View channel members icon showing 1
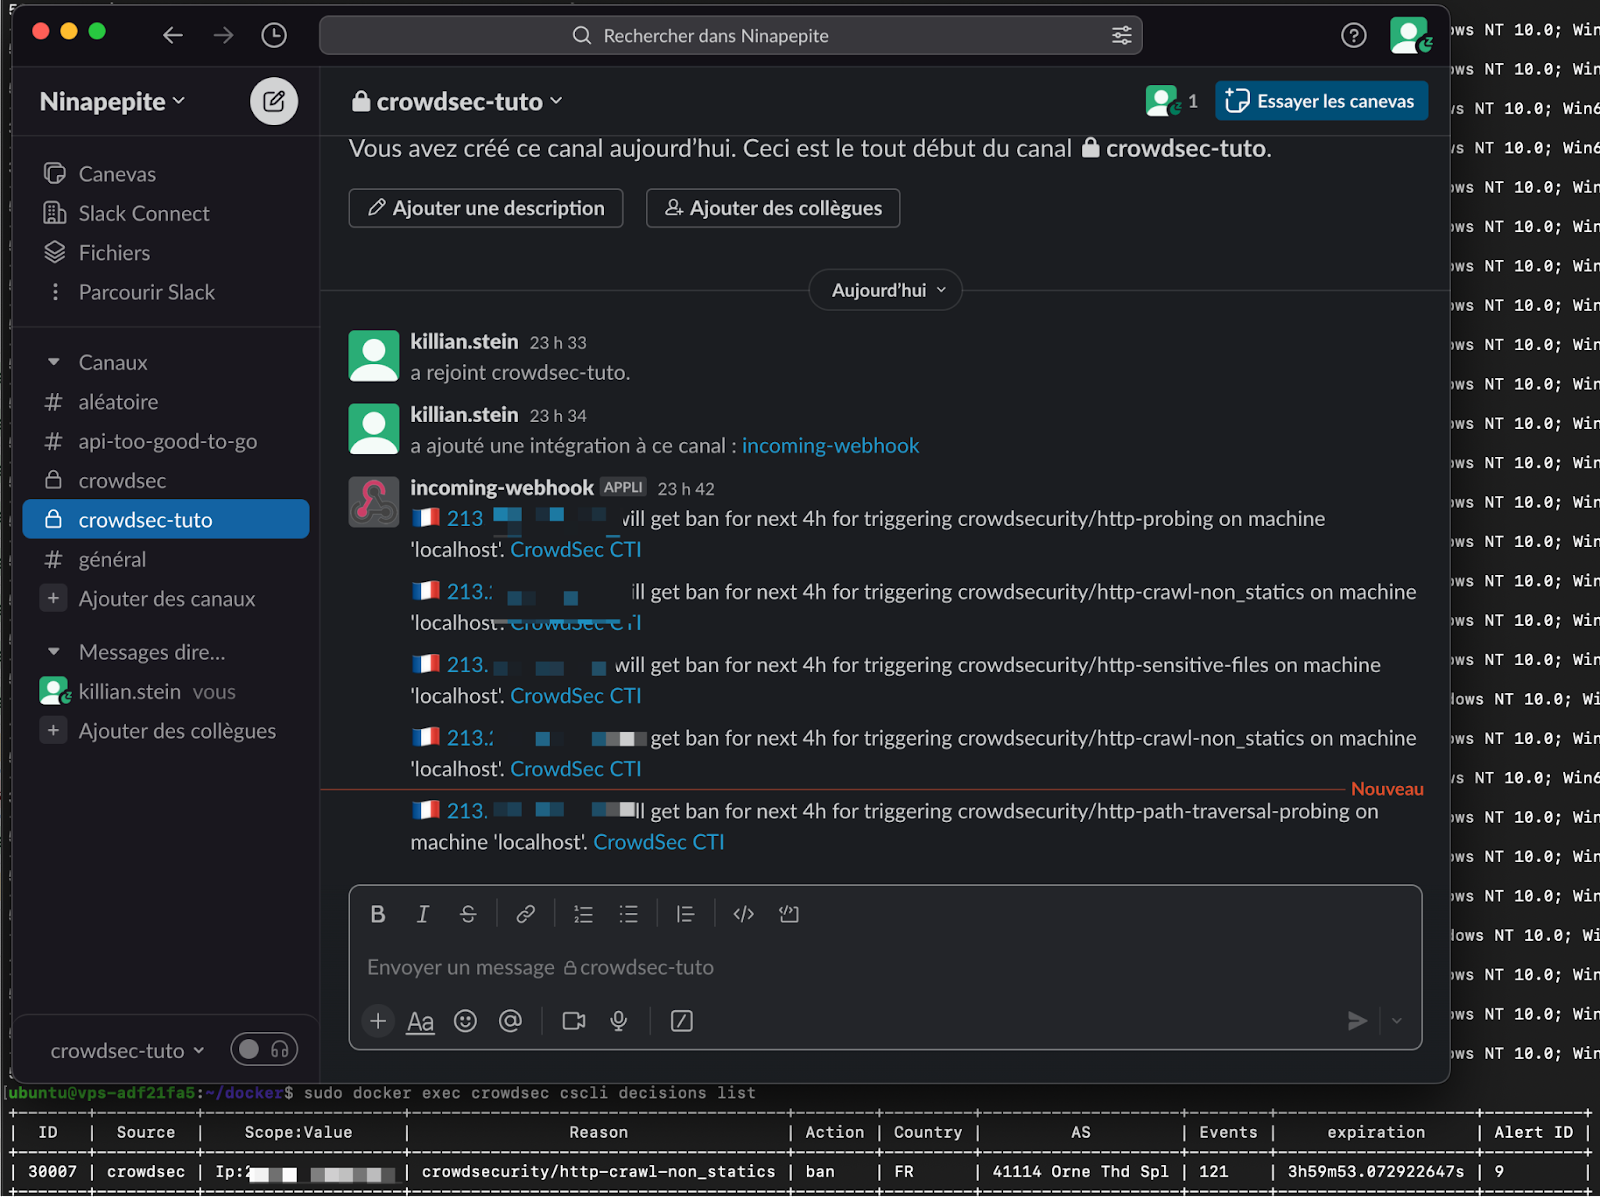The height and width of the screenshot is (1197, 1600). pos(1172,101)
